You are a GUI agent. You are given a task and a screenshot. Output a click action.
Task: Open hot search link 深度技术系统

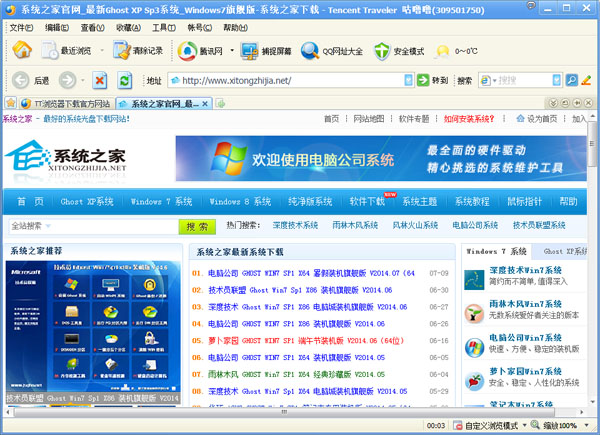[x=295, y=225]
